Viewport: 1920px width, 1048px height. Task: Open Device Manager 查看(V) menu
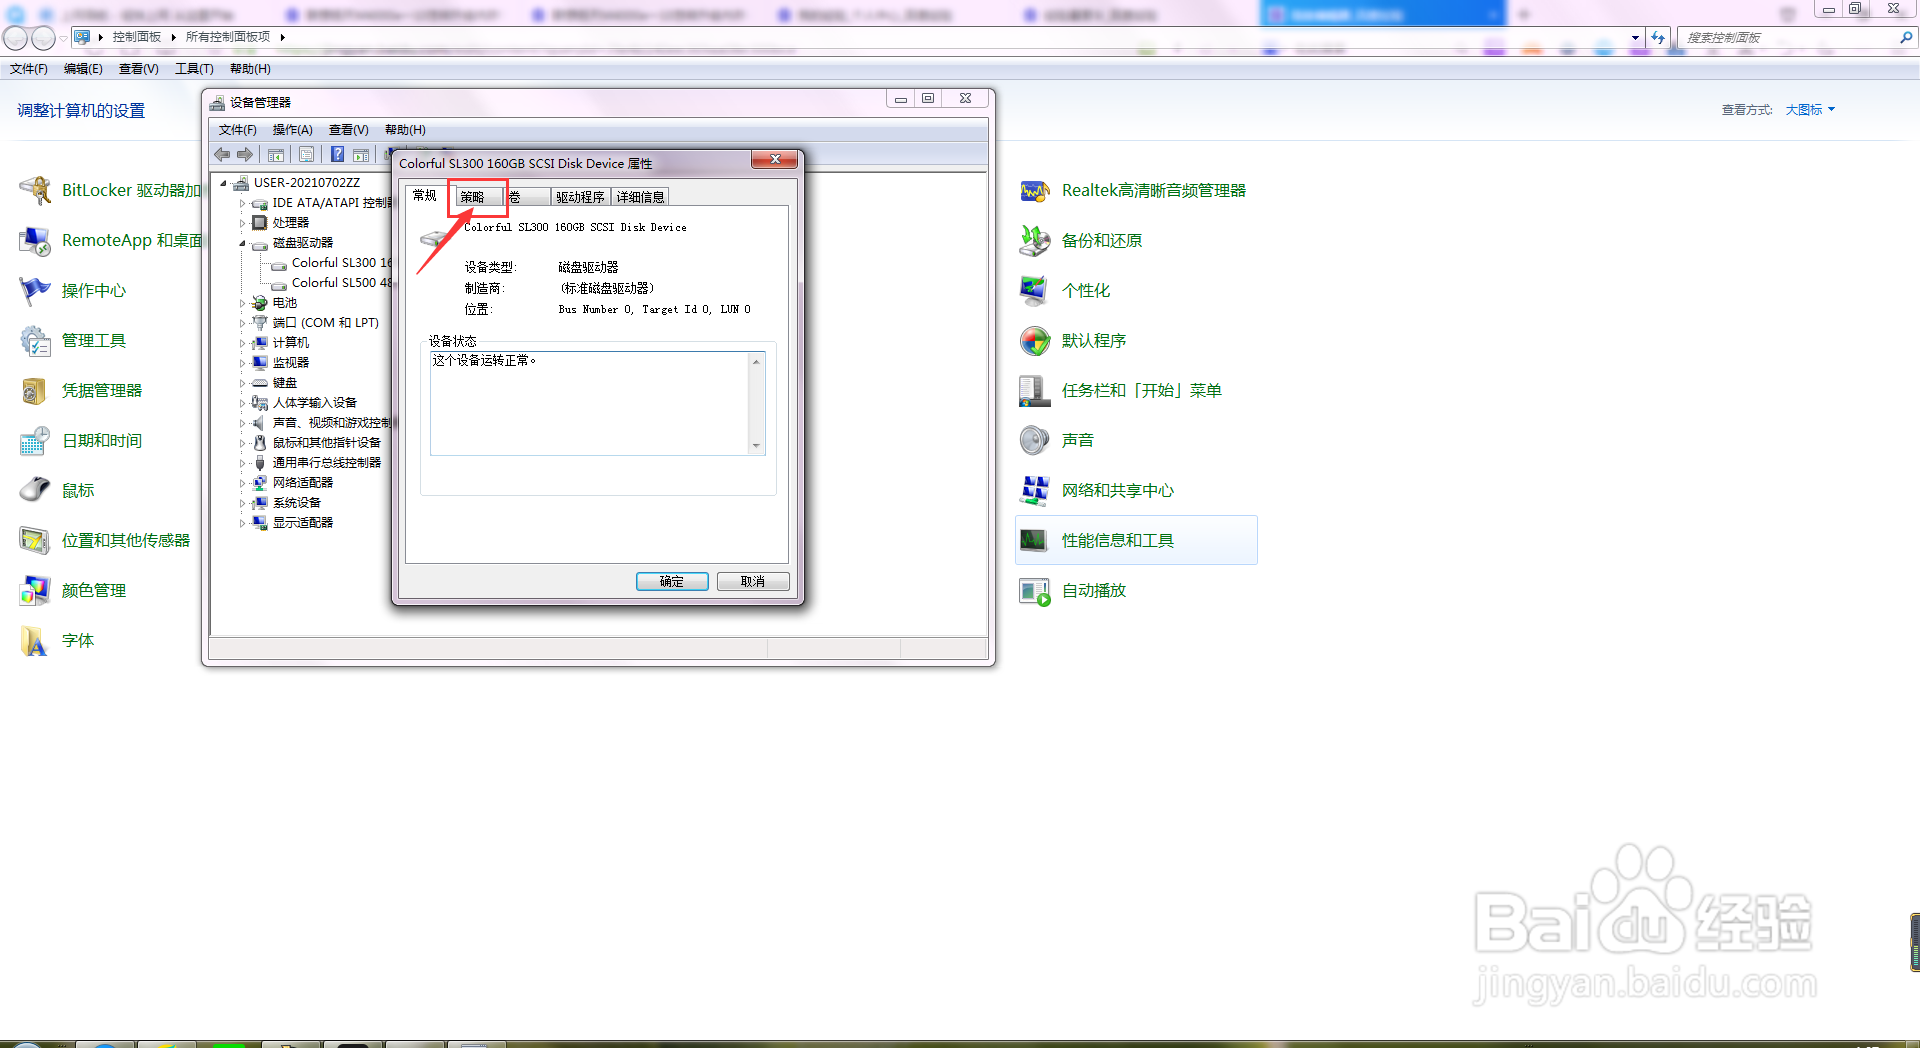349,130
